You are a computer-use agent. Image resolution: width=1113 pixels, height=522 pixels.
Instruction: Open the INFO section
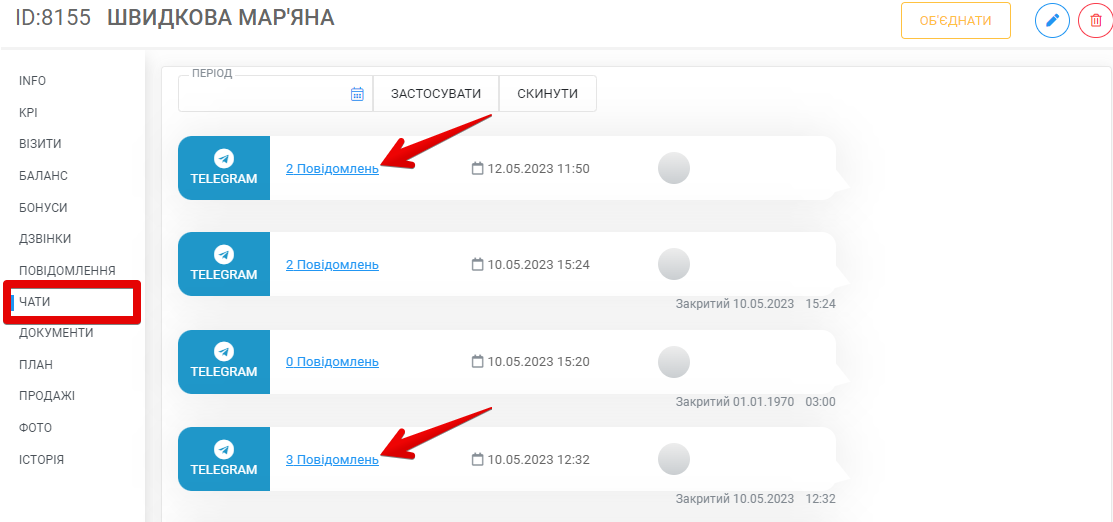(33, 81)
